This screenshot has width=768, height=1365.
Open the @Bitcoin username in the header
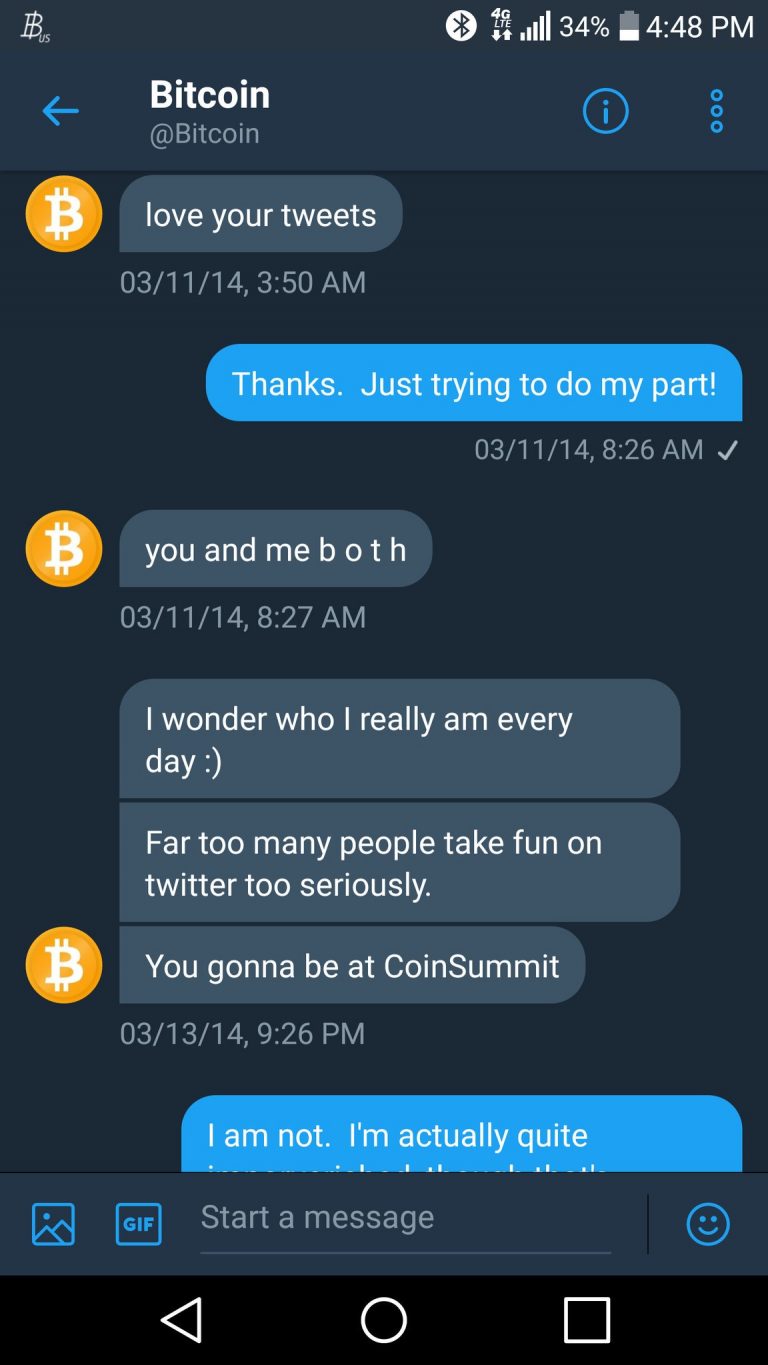pyautogui.click(x=208, y=132)
